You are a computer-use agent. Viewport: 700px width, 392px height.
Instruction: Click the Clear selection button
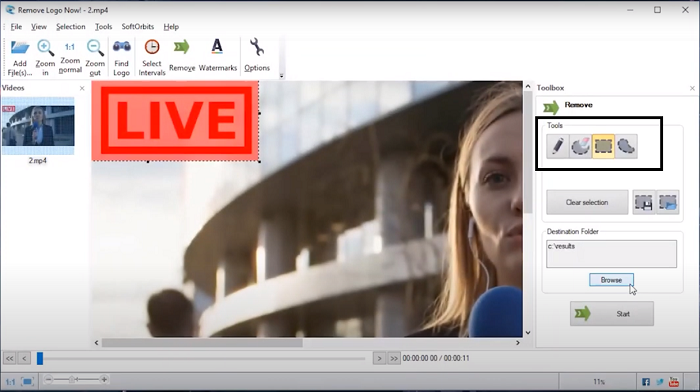coord(587,202)
